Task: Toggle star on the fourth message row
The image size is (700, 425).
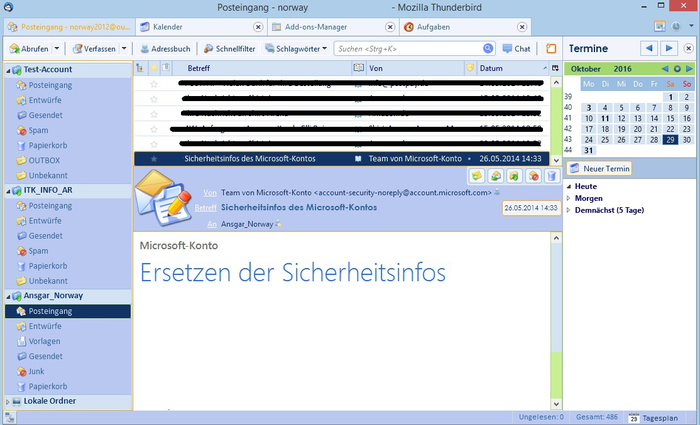Action: click(154, 129)
